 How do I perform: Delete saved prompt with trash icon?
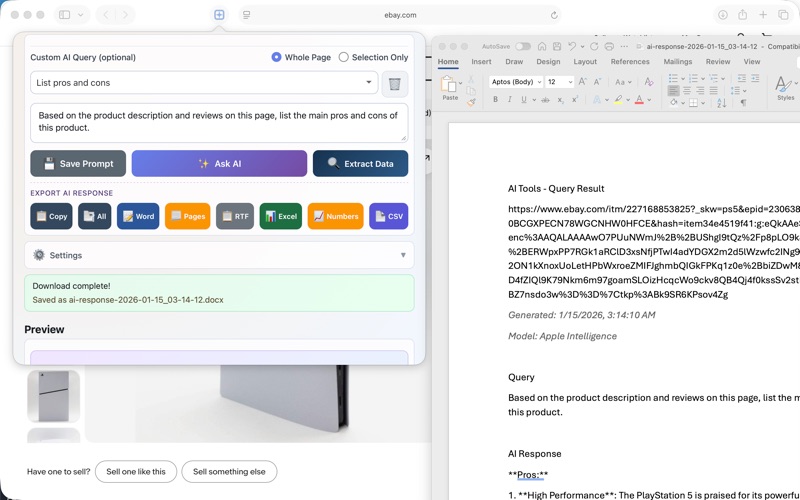[x=394, y=84]
